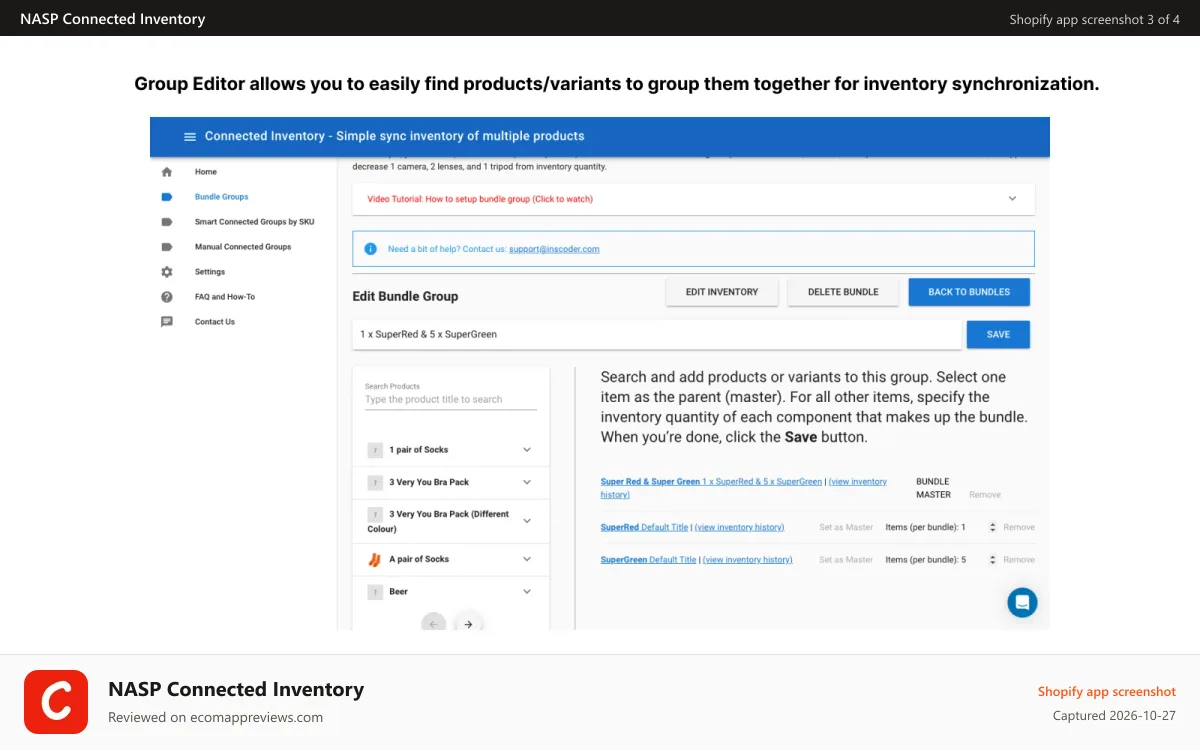
Task: View inventory history for SuperRed
Action: [739, 527]
